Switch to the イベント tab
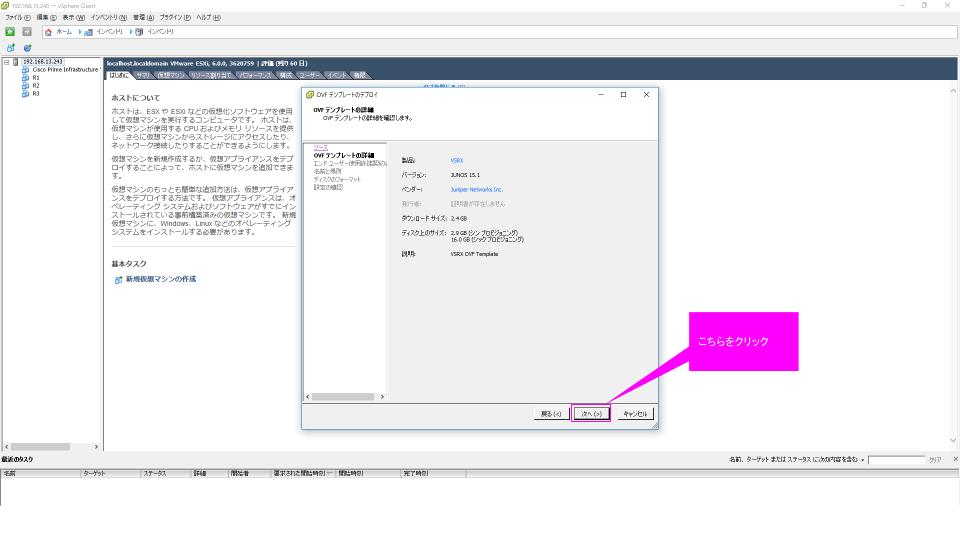 point(337,75)
